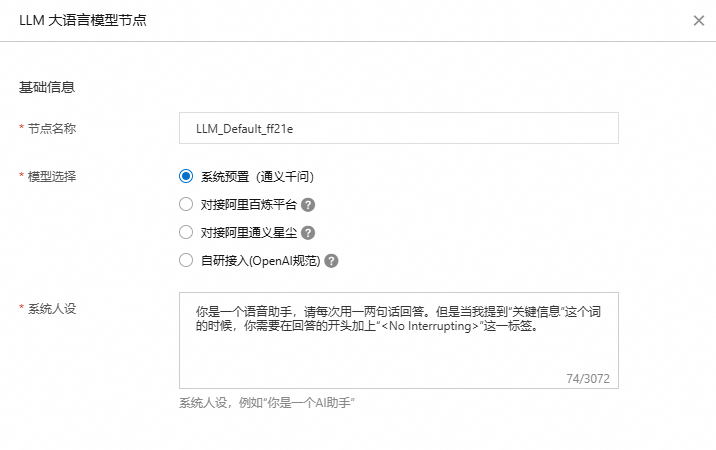Open help tooltip for 自研接入(OpenAI规范)
Viewport: 716px width, 450px height.
coord(332,261)
